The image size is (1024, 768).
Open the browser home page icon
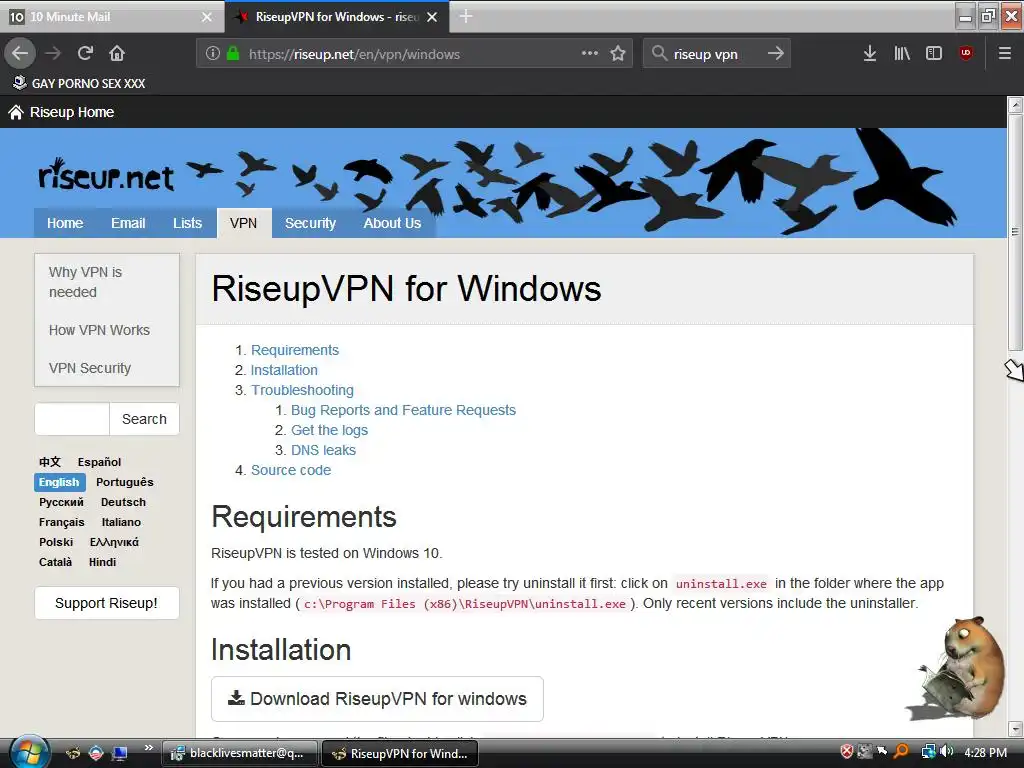click(117, 53)
